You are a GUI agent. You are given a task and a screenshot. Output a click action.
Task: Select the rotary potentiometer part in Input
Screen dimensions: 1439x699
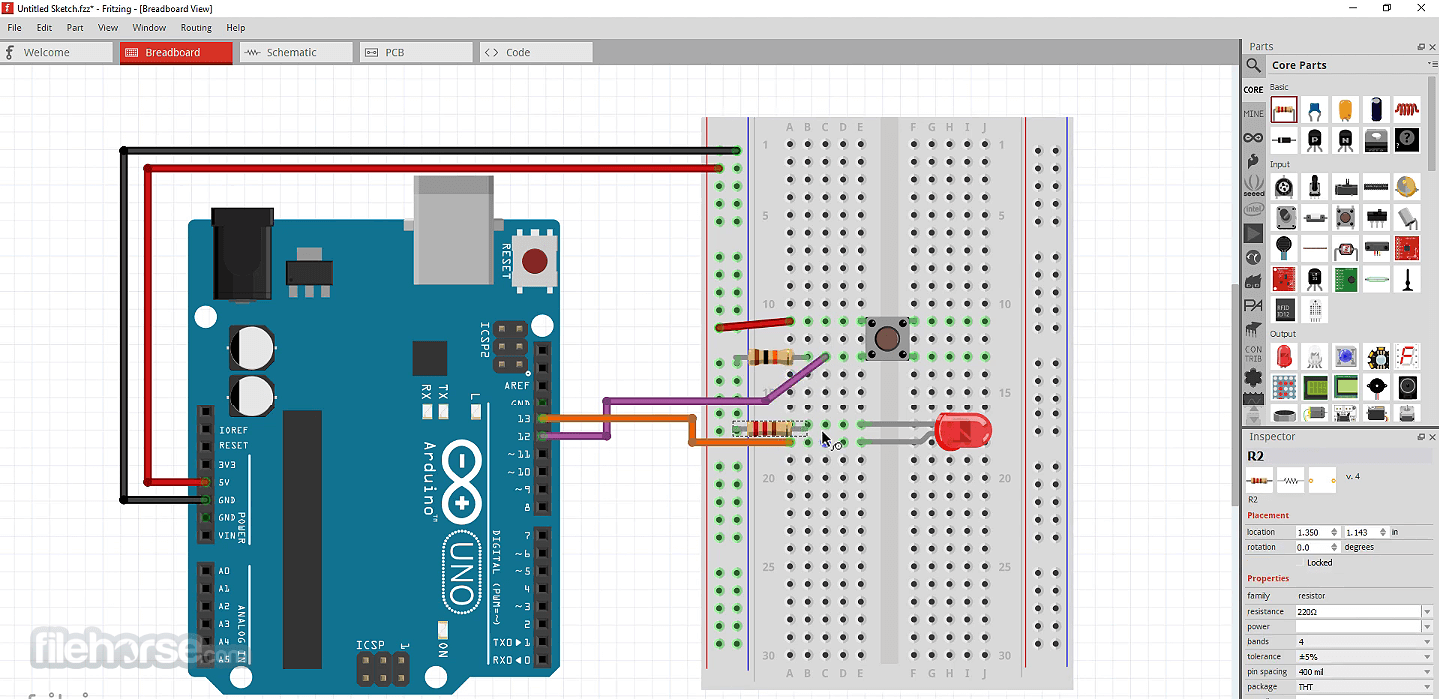click(x=1284, y=187)
